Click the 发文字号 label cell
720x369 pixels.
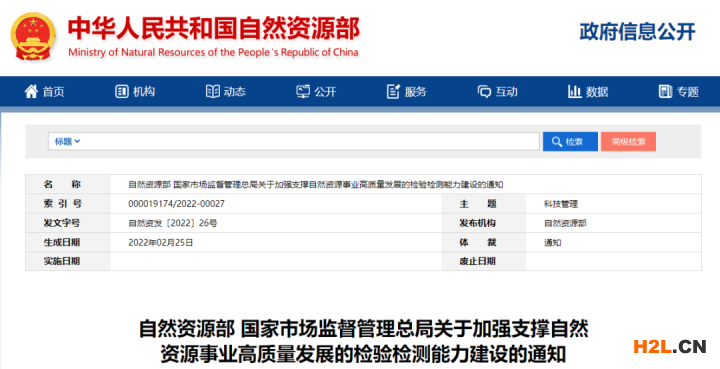68,223
